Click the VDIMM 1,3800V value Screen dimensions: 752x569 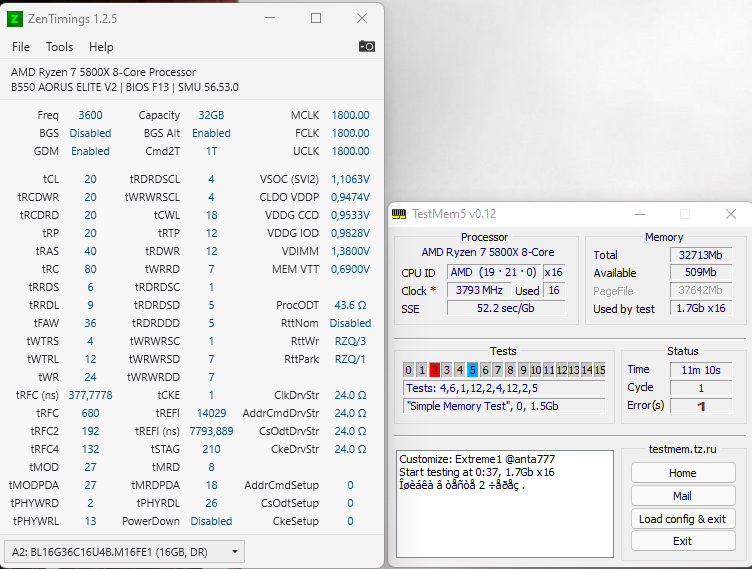click(351, 251)
